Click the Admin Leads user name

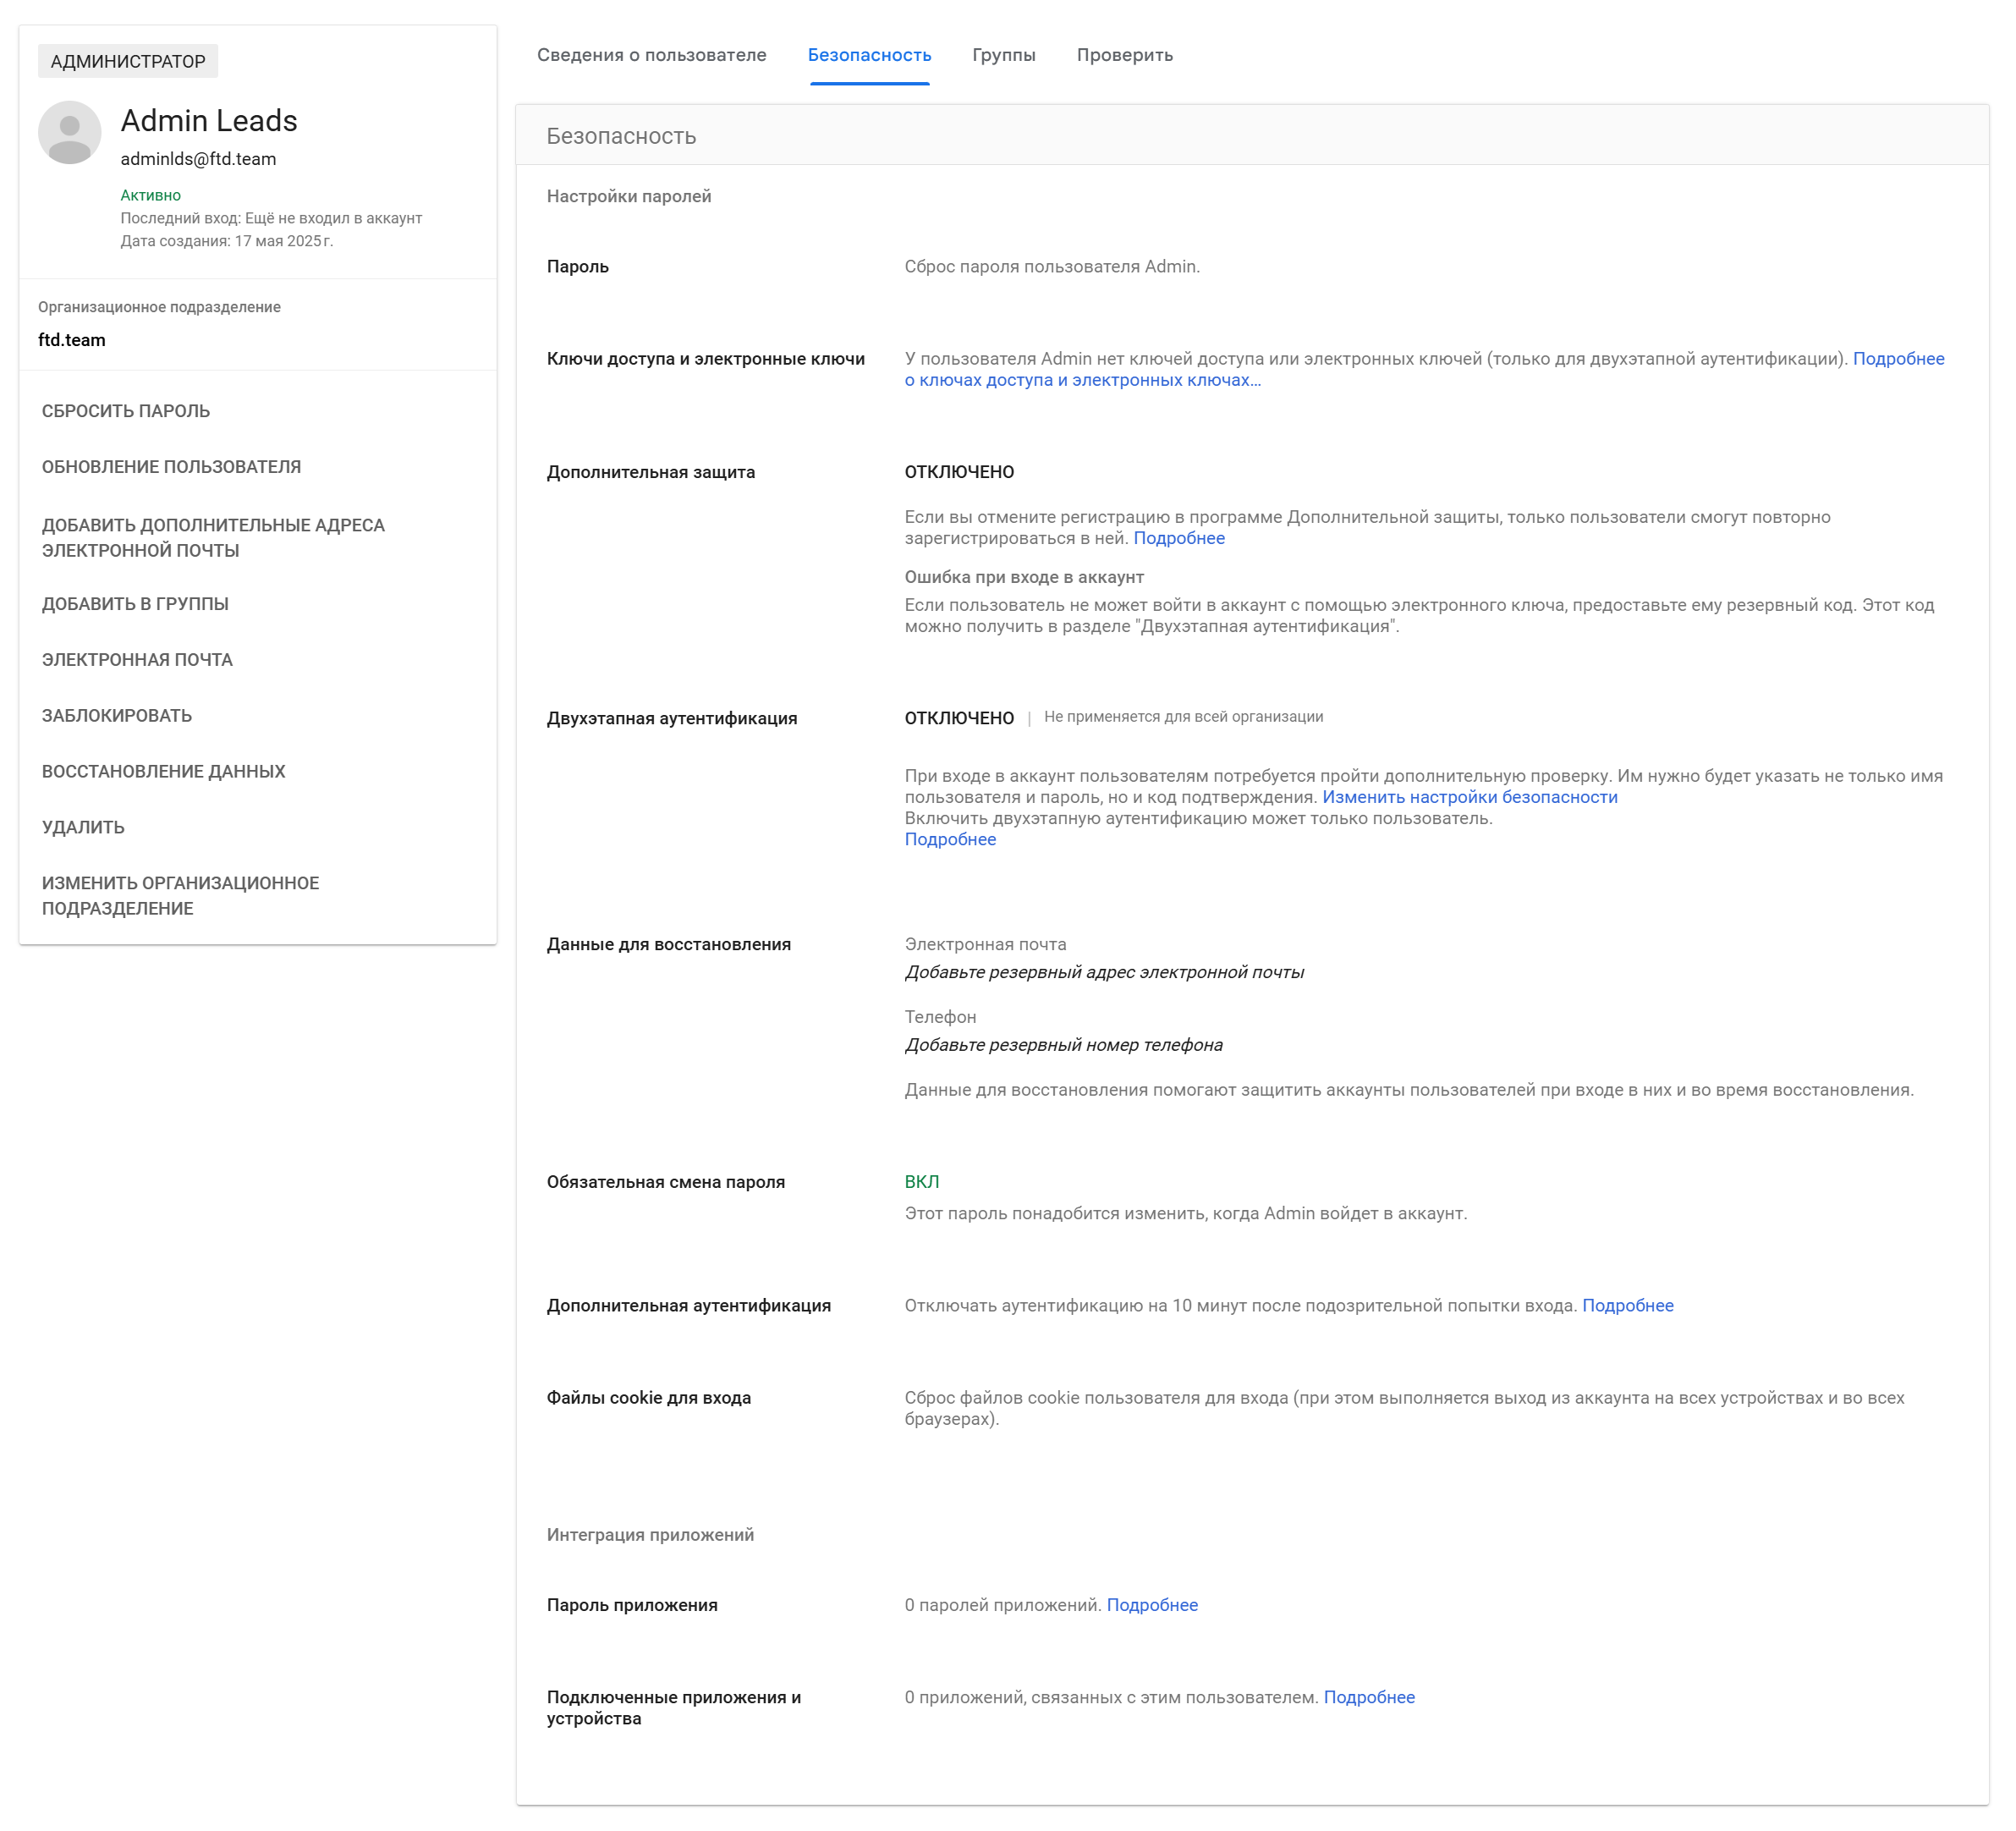pyautogui.click(x=209, y=121)
